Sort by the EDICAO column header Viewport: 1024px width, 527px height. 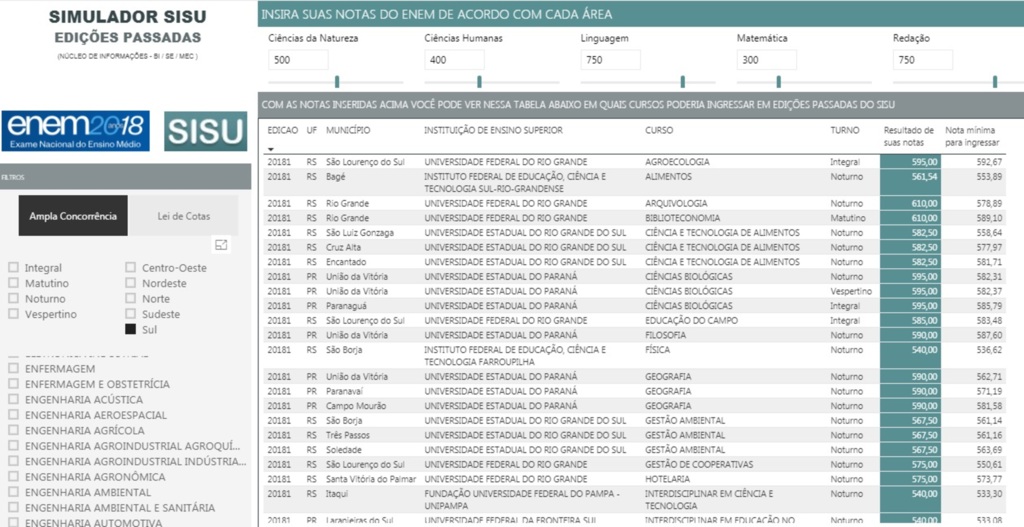282,131
